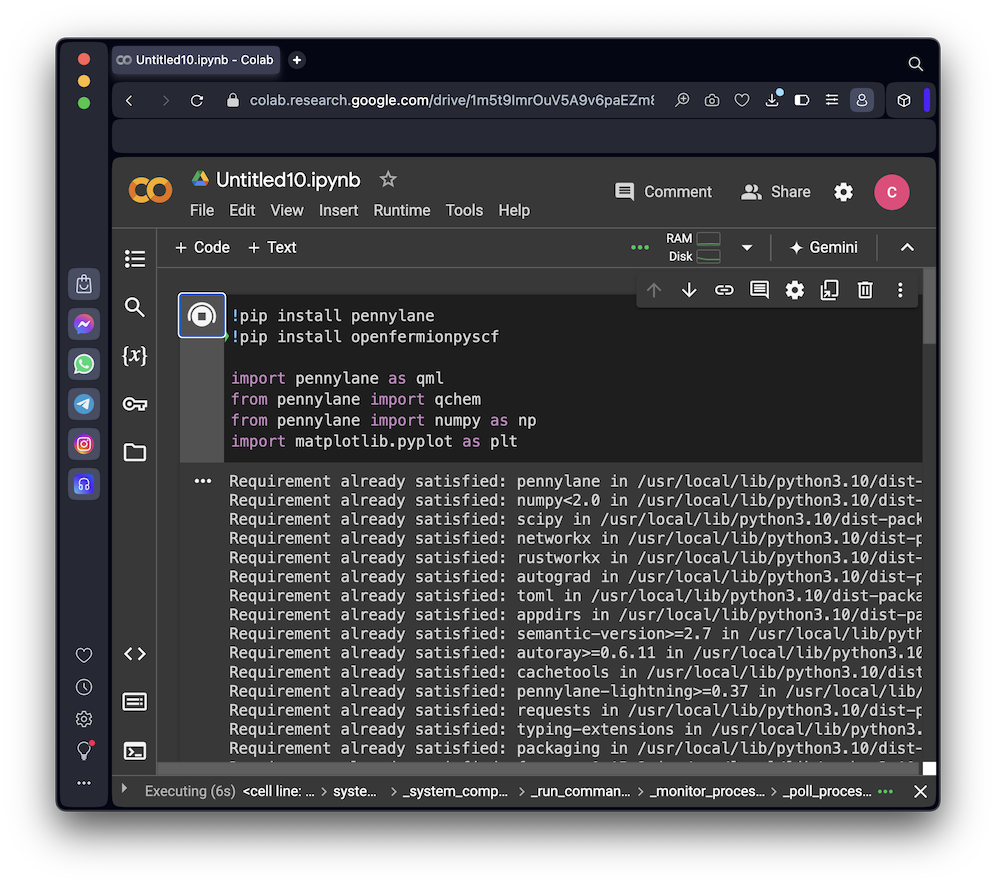Open the cell's three-dot more options
996x885 pixels.
[900, 290]
